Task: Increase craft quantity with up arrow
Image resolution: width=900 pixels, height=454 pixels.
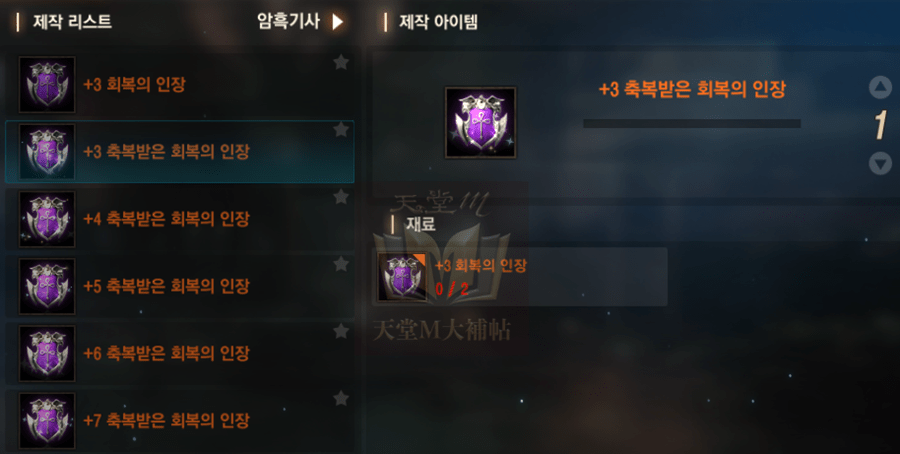Action: [880, 88]
